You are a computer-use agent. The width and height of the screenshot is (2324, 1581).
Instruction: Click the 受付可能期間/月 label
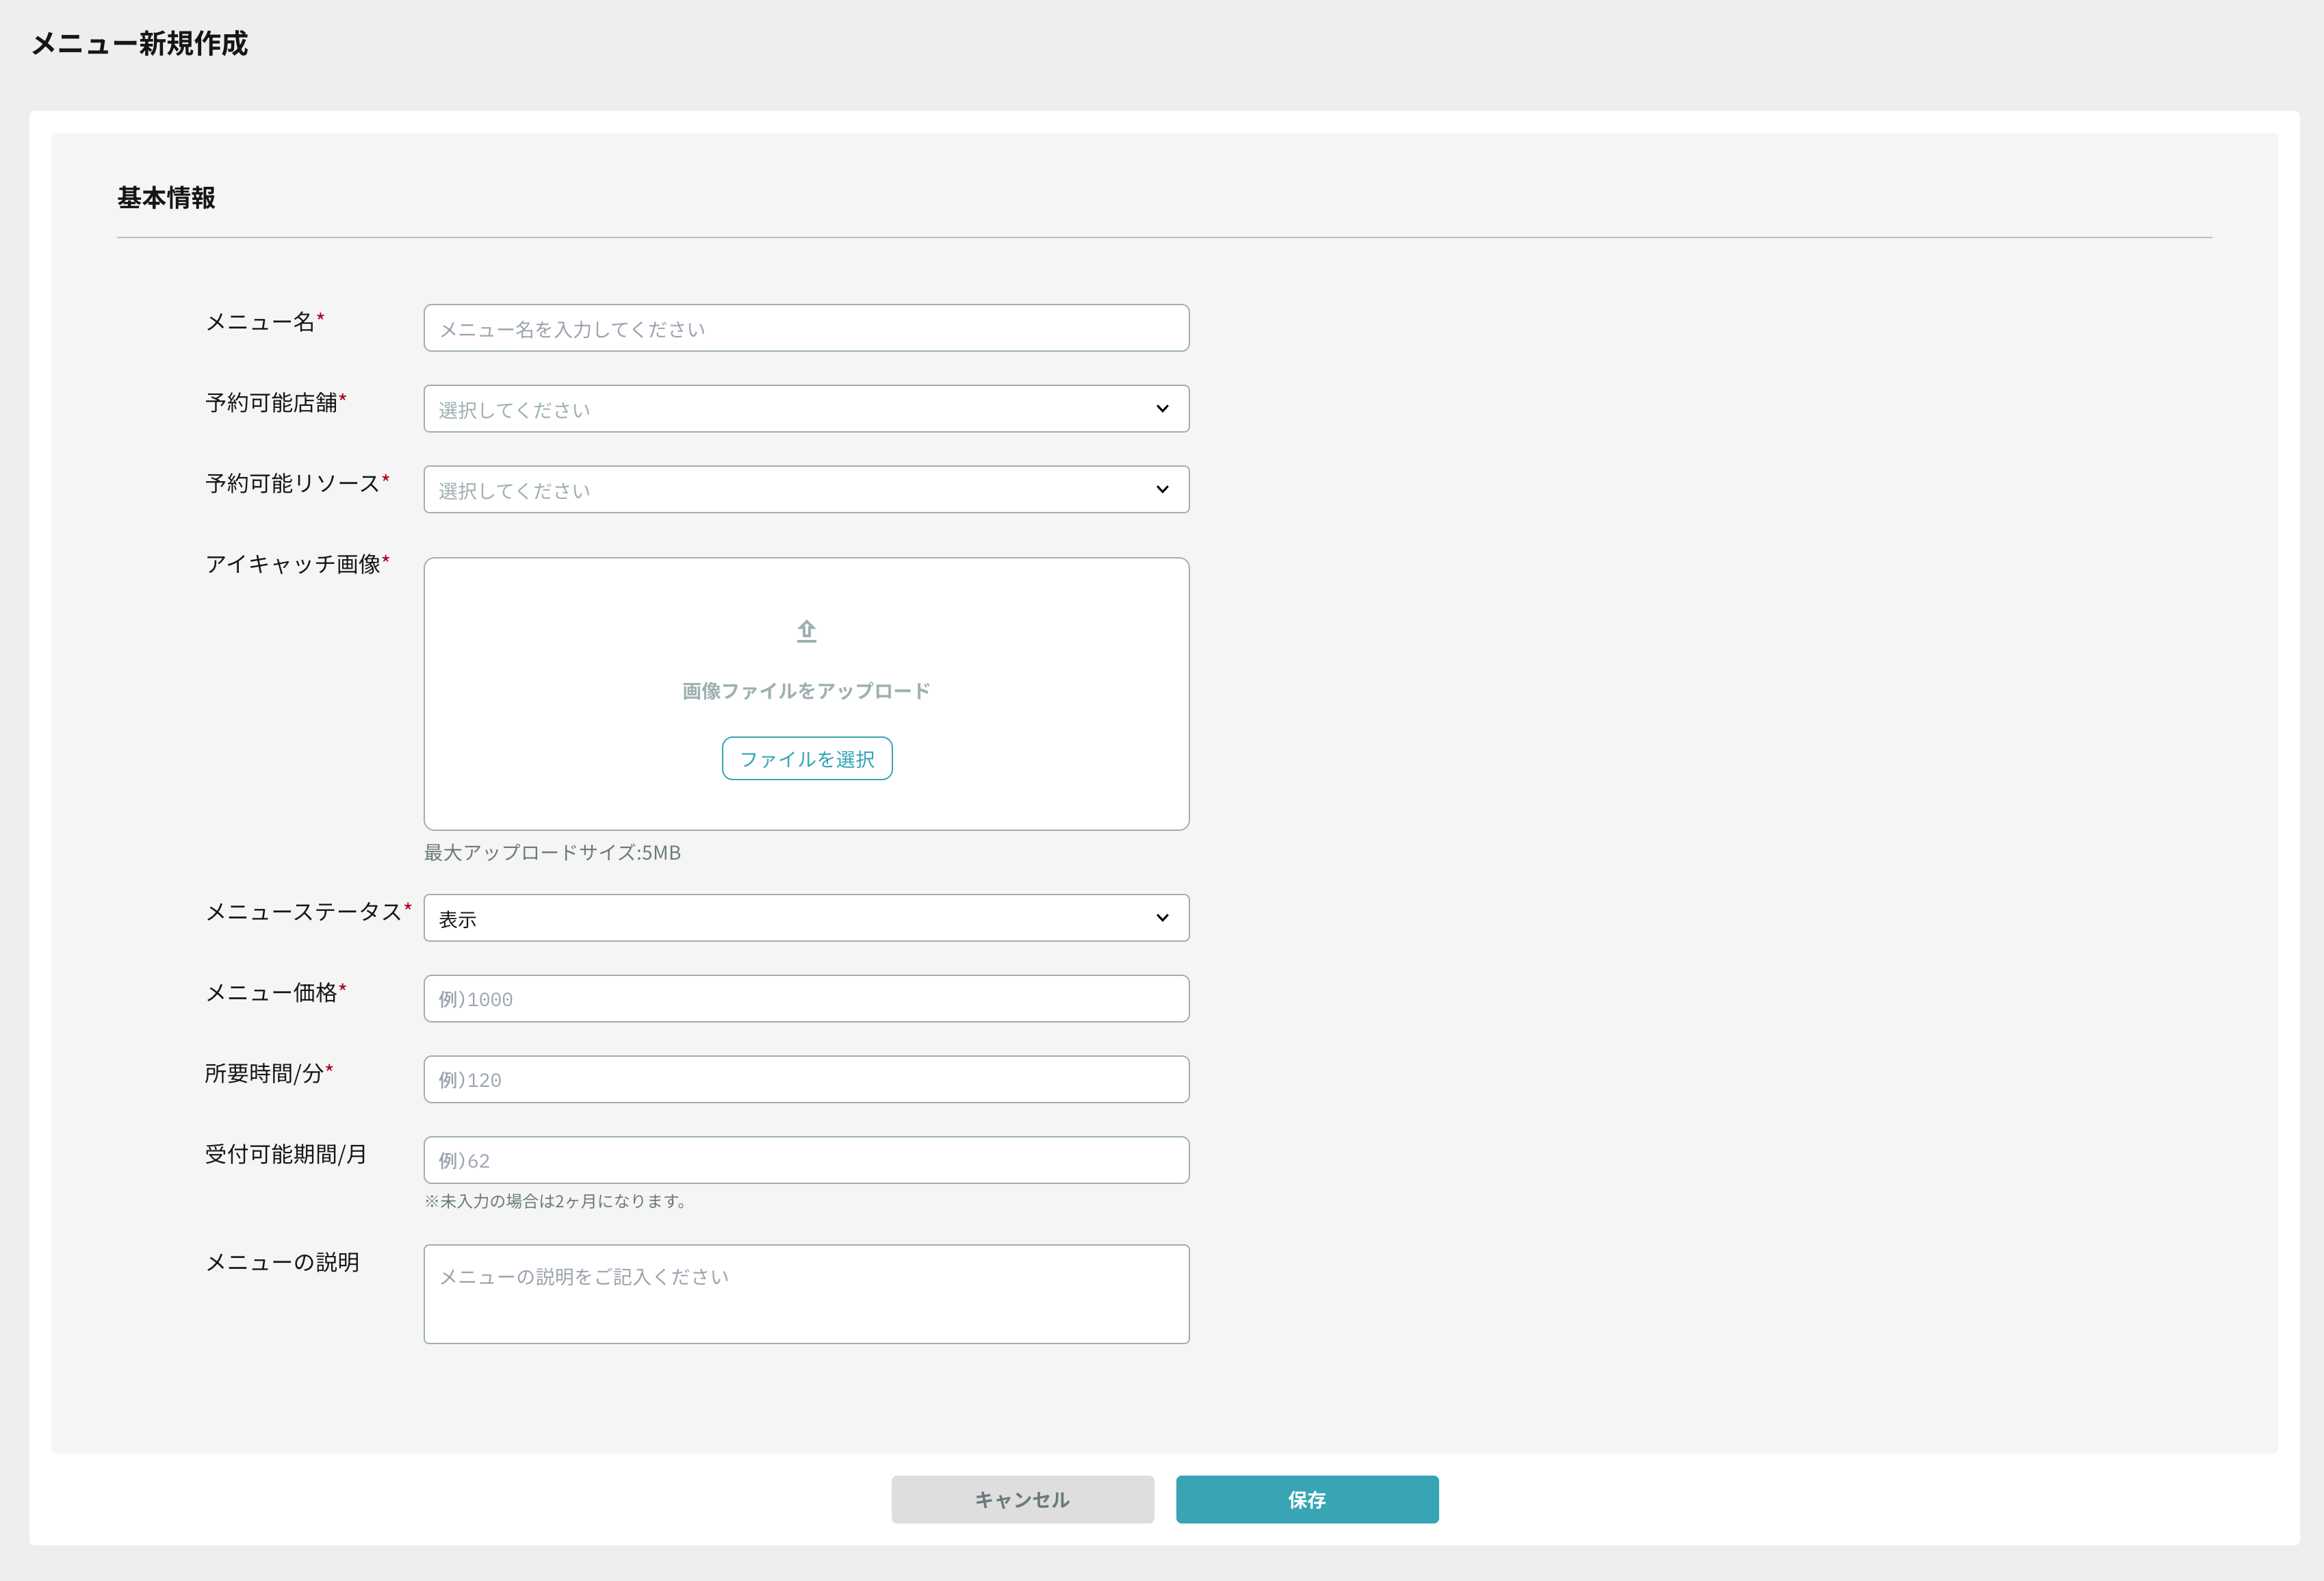point(286,1154)
